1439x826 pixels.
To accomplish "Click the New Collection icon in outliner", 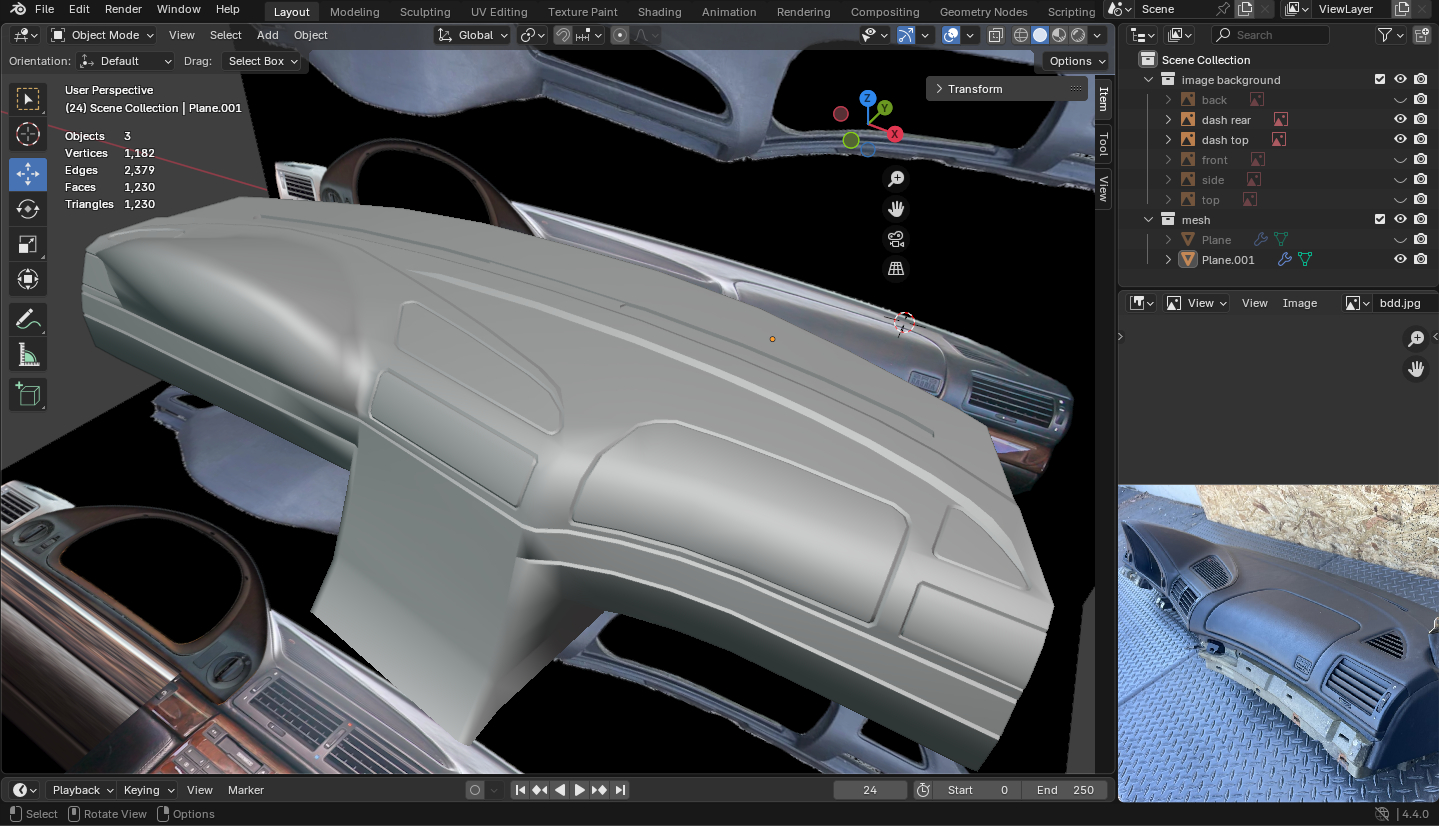I will [x=1422, y=35].
